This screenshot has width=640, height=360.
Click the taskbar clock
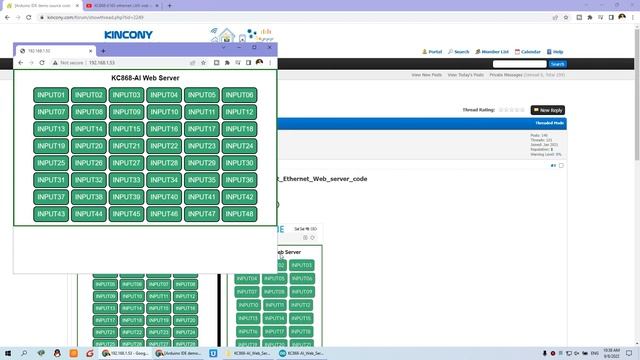click(611, 353)
